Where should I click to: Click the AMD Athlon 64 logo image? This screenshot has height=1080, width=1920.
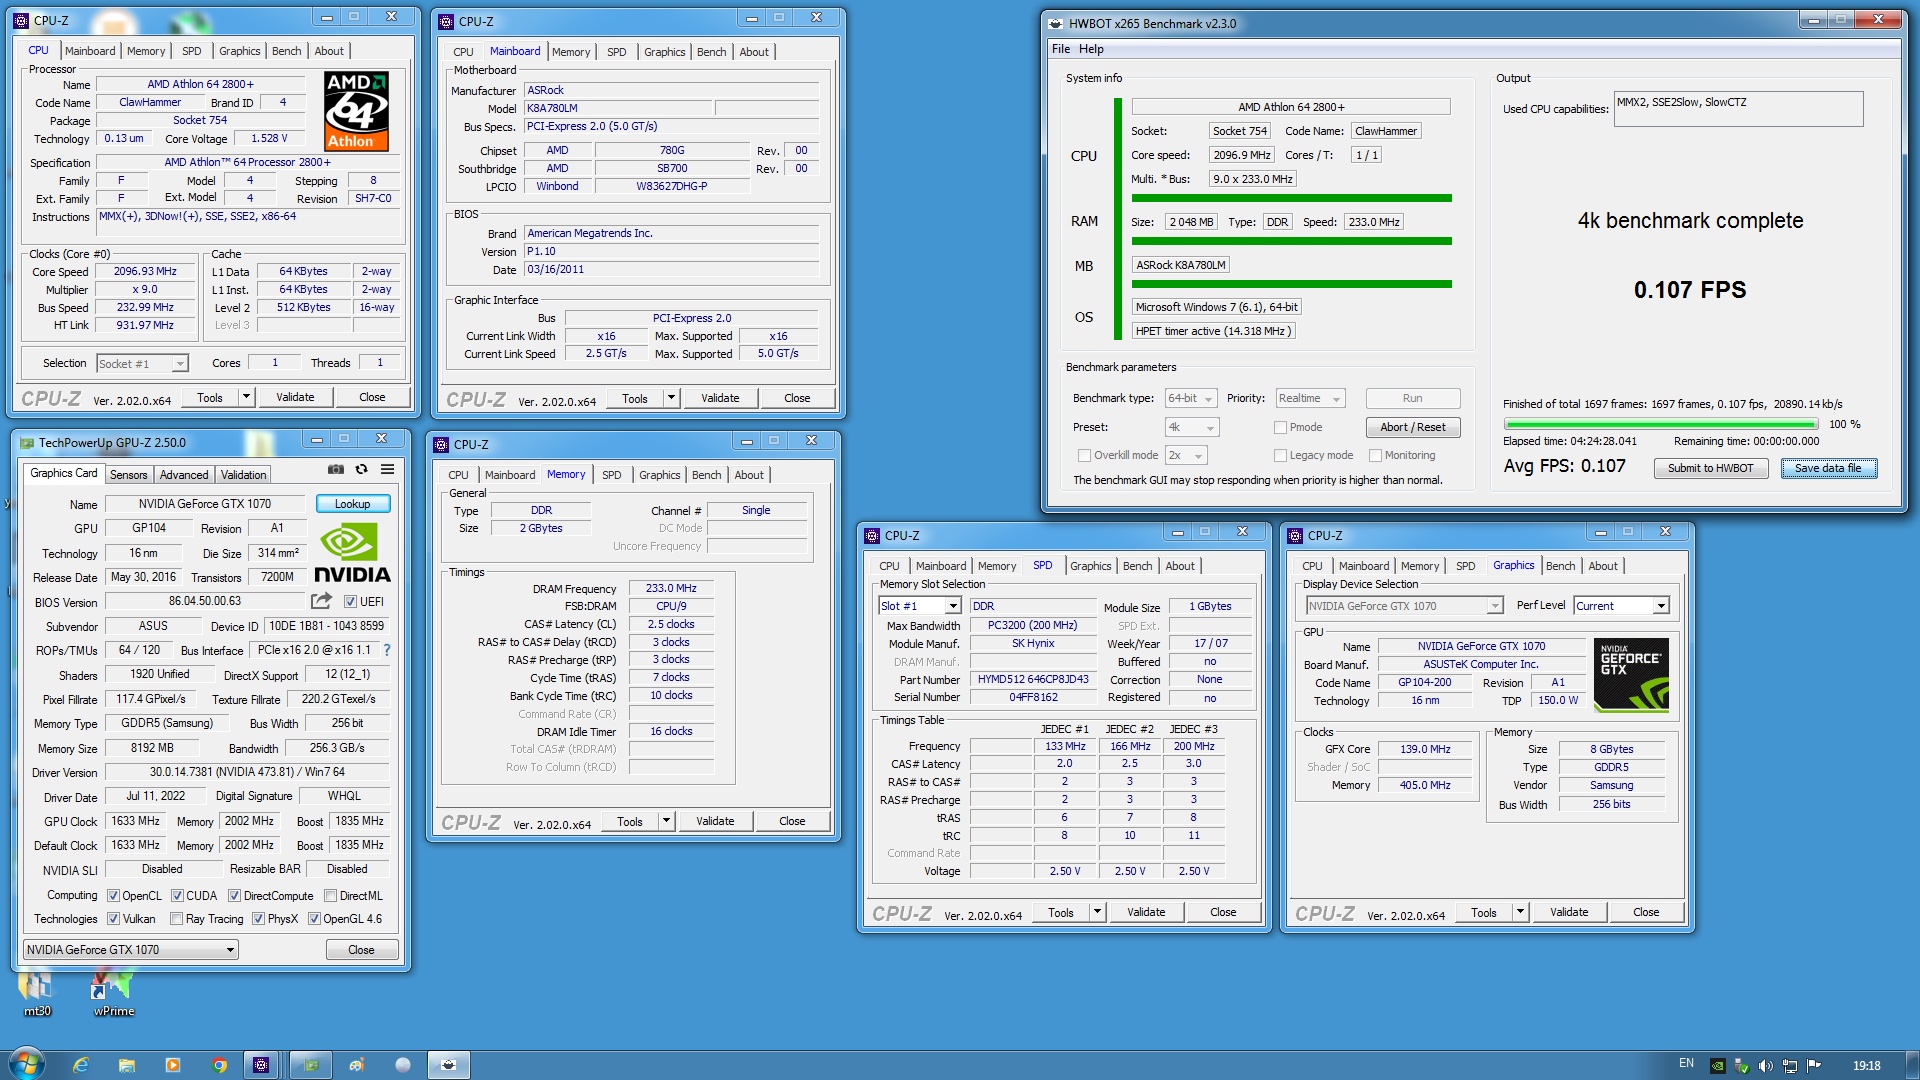click(357, 111)
